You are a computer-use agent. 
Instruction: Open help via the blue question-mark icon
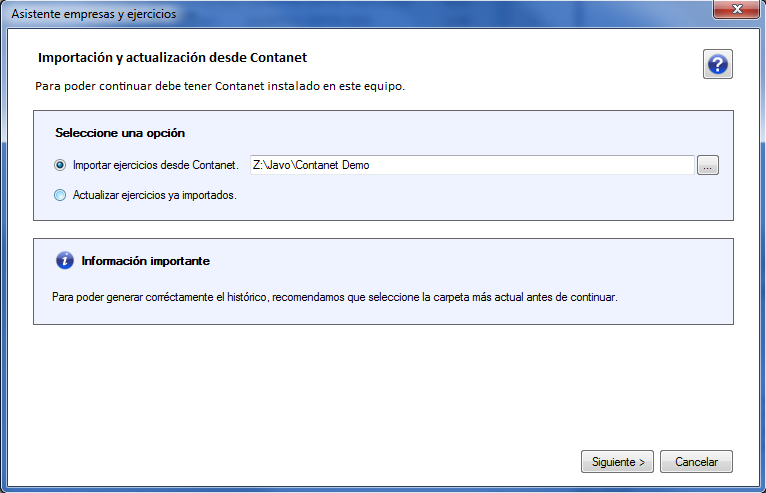click(718, 64)
